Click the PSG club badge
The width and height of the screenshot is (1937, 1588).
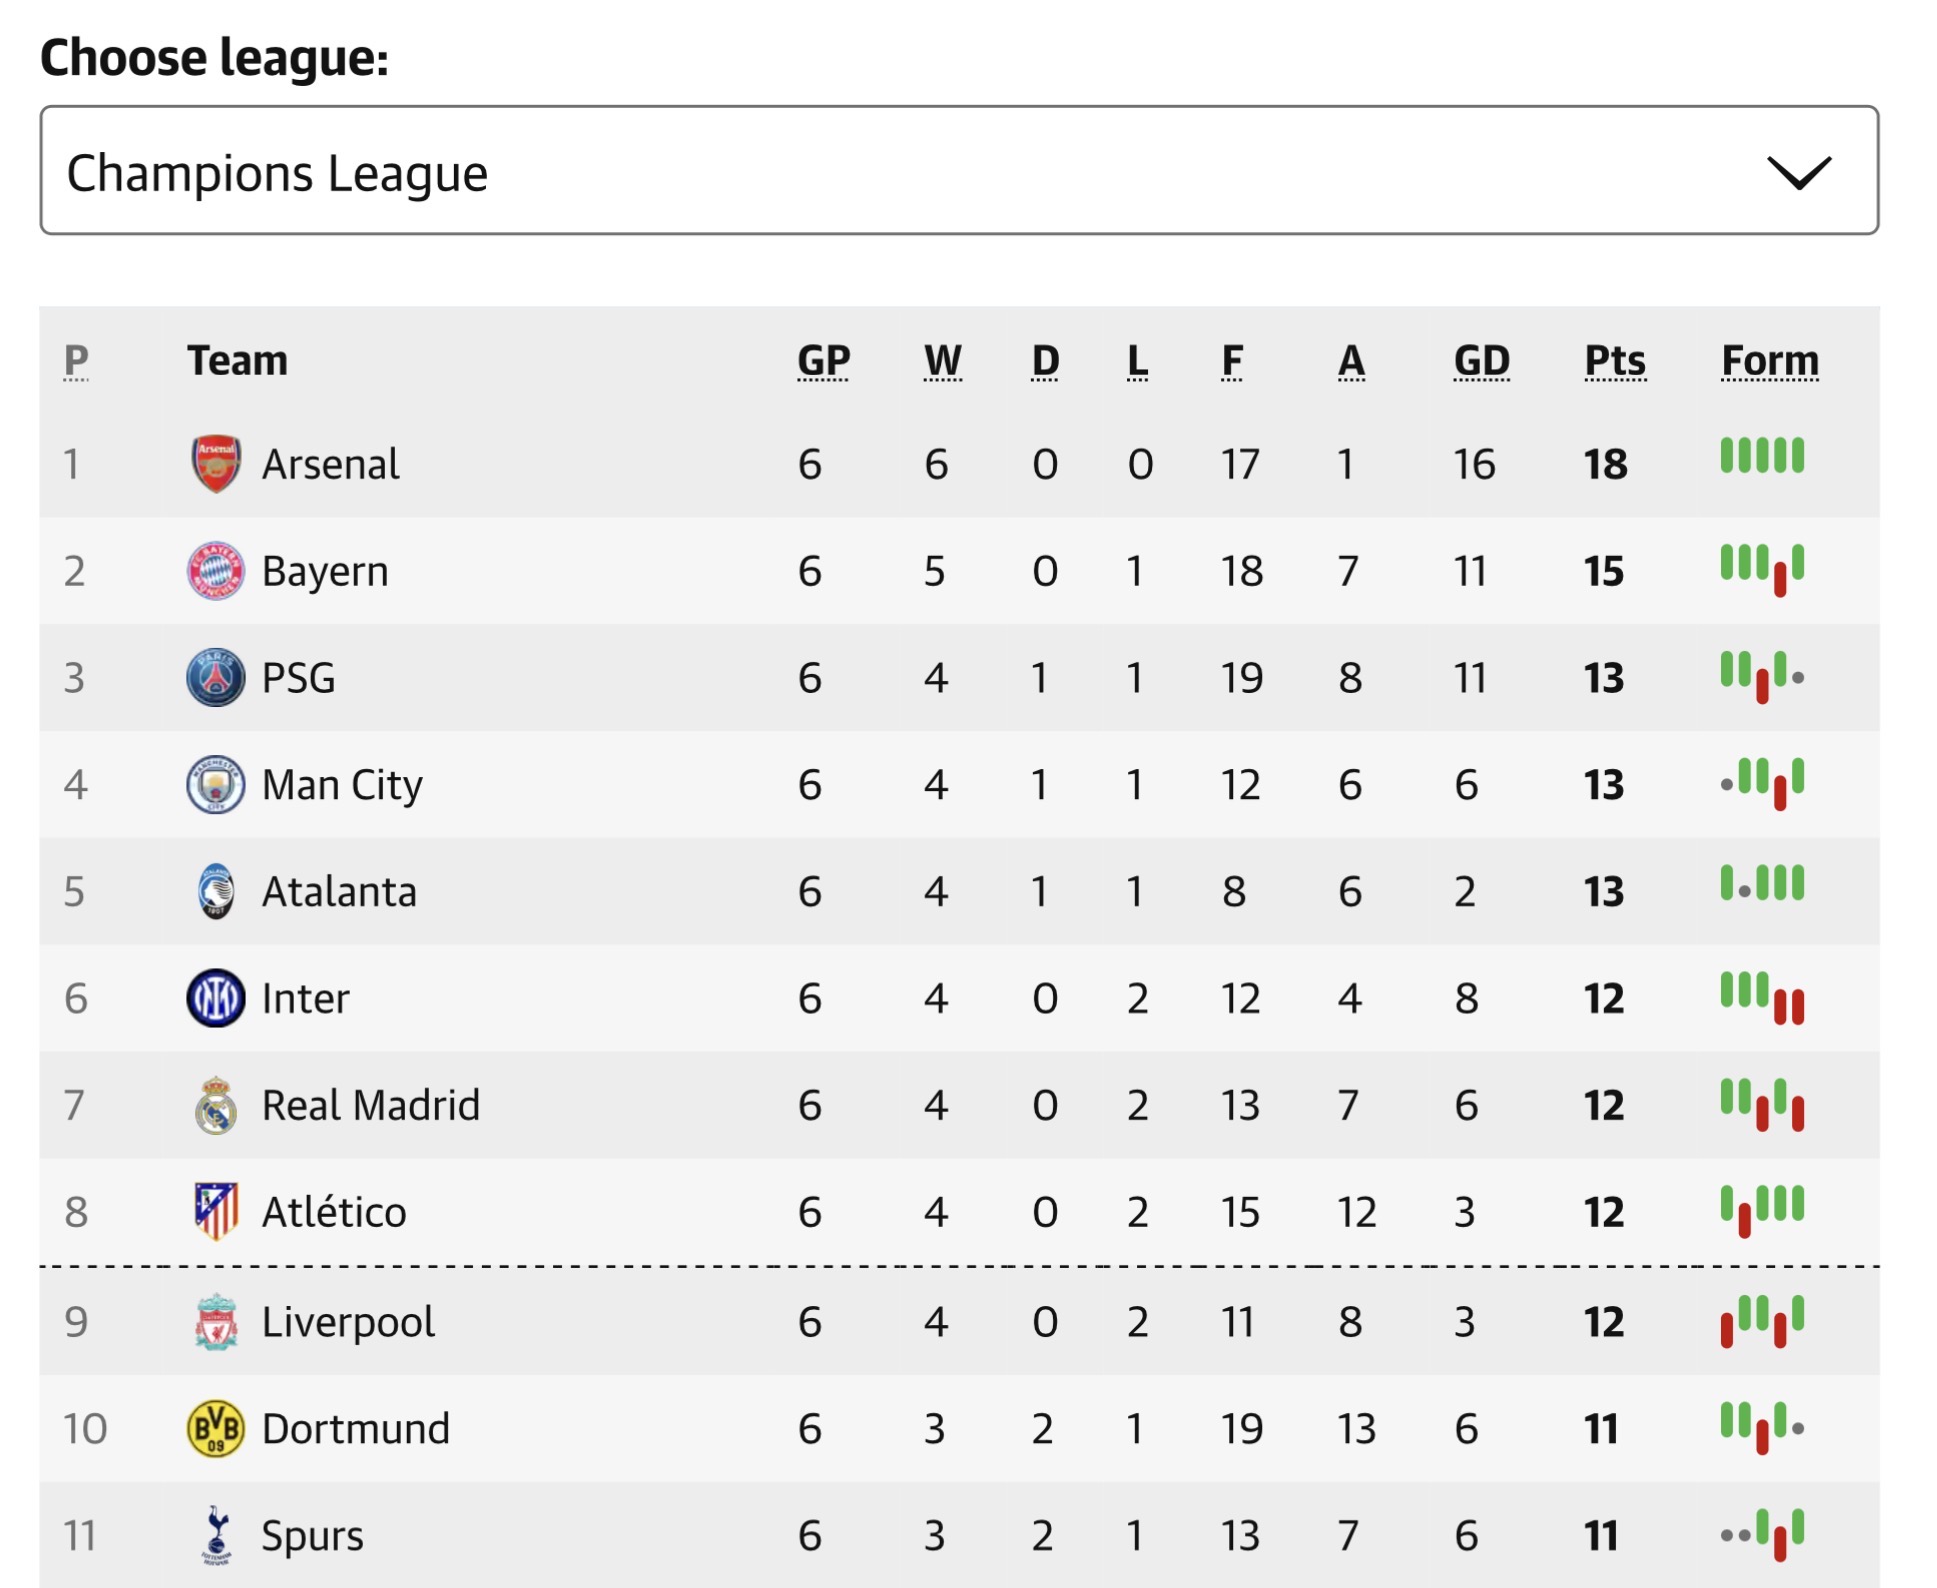tap(215, 678)
